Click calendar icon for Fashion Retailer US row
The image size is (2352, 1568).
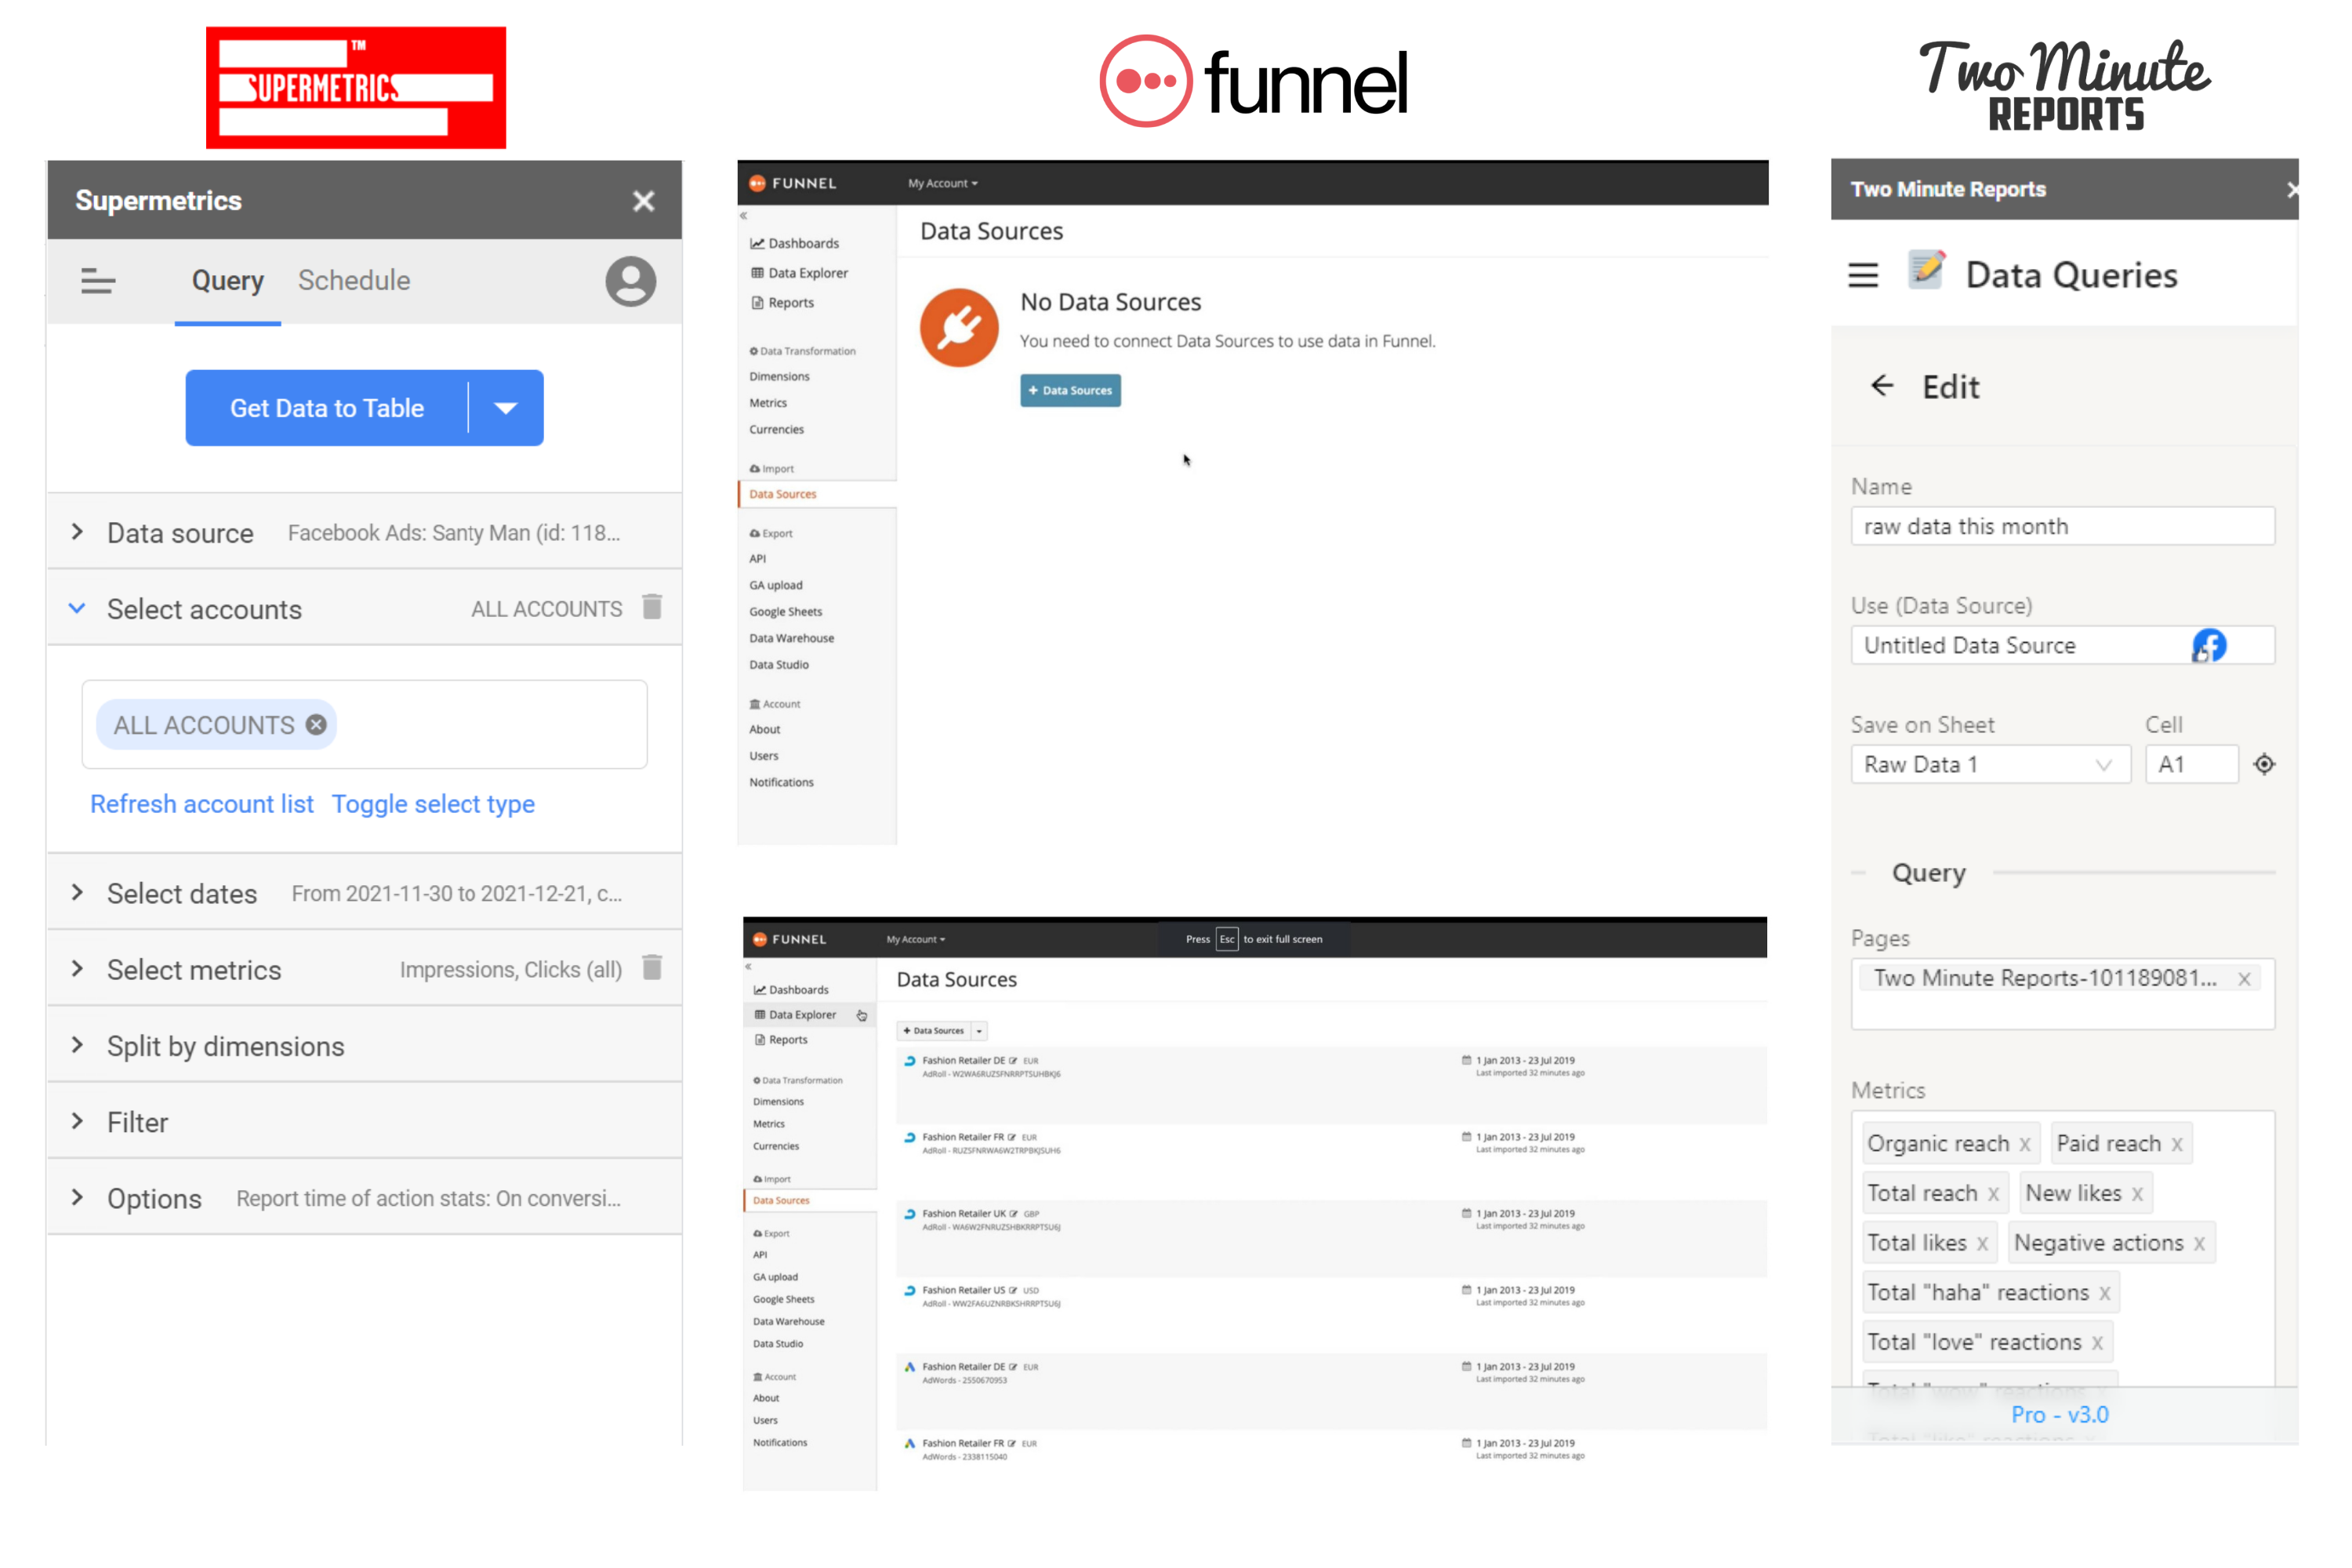click(1466, 1290)
